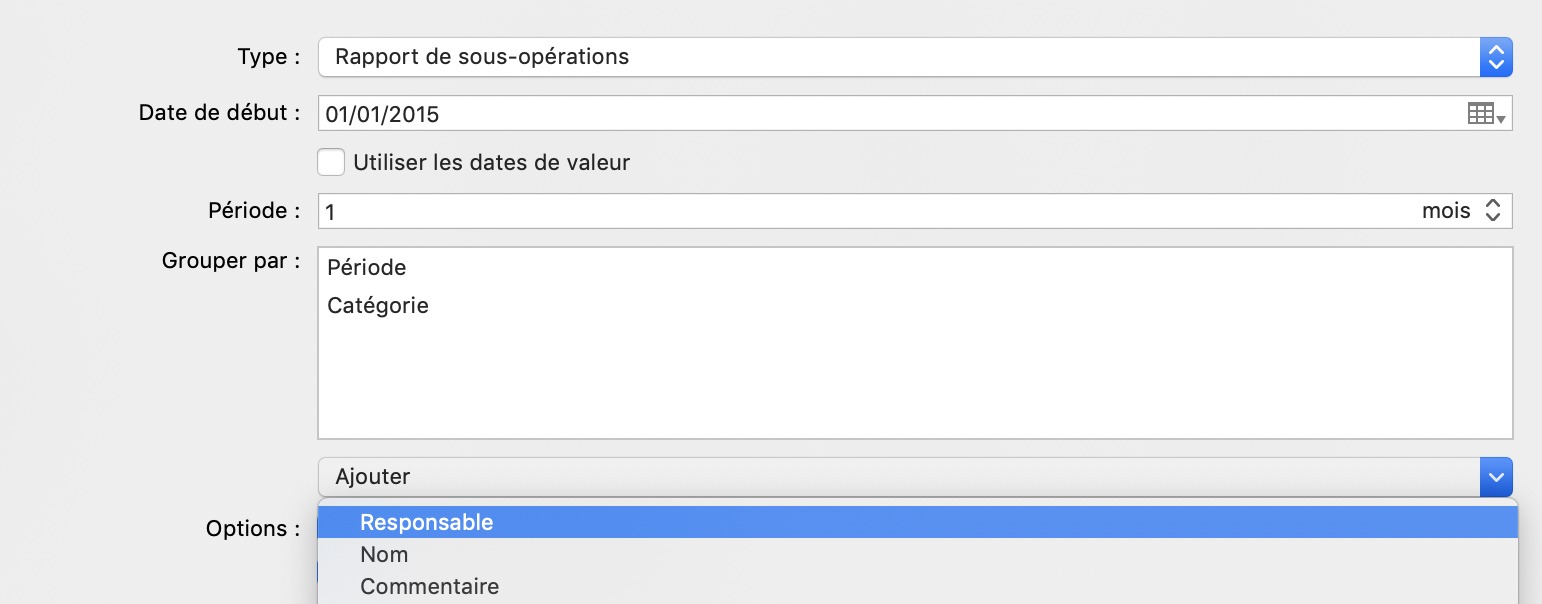Screen dimensions: 1542x604
Task: Open the mois period unit dropdown
Action: (1447, 211)
